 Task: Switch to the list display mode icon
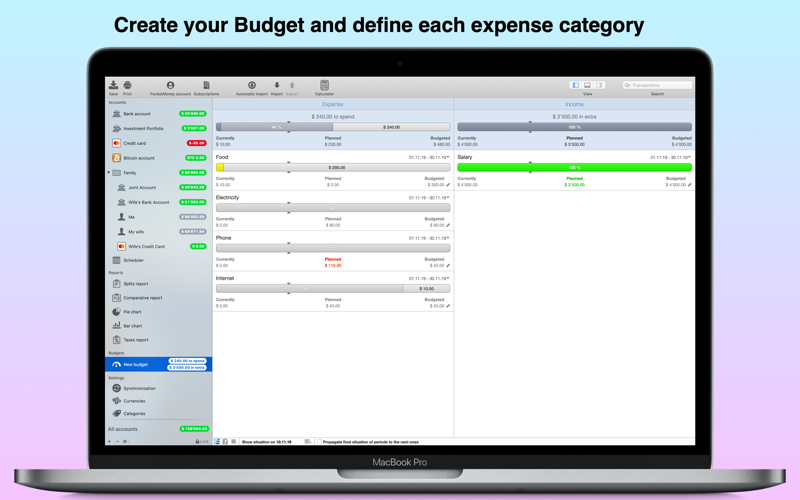tap(234, 441)
